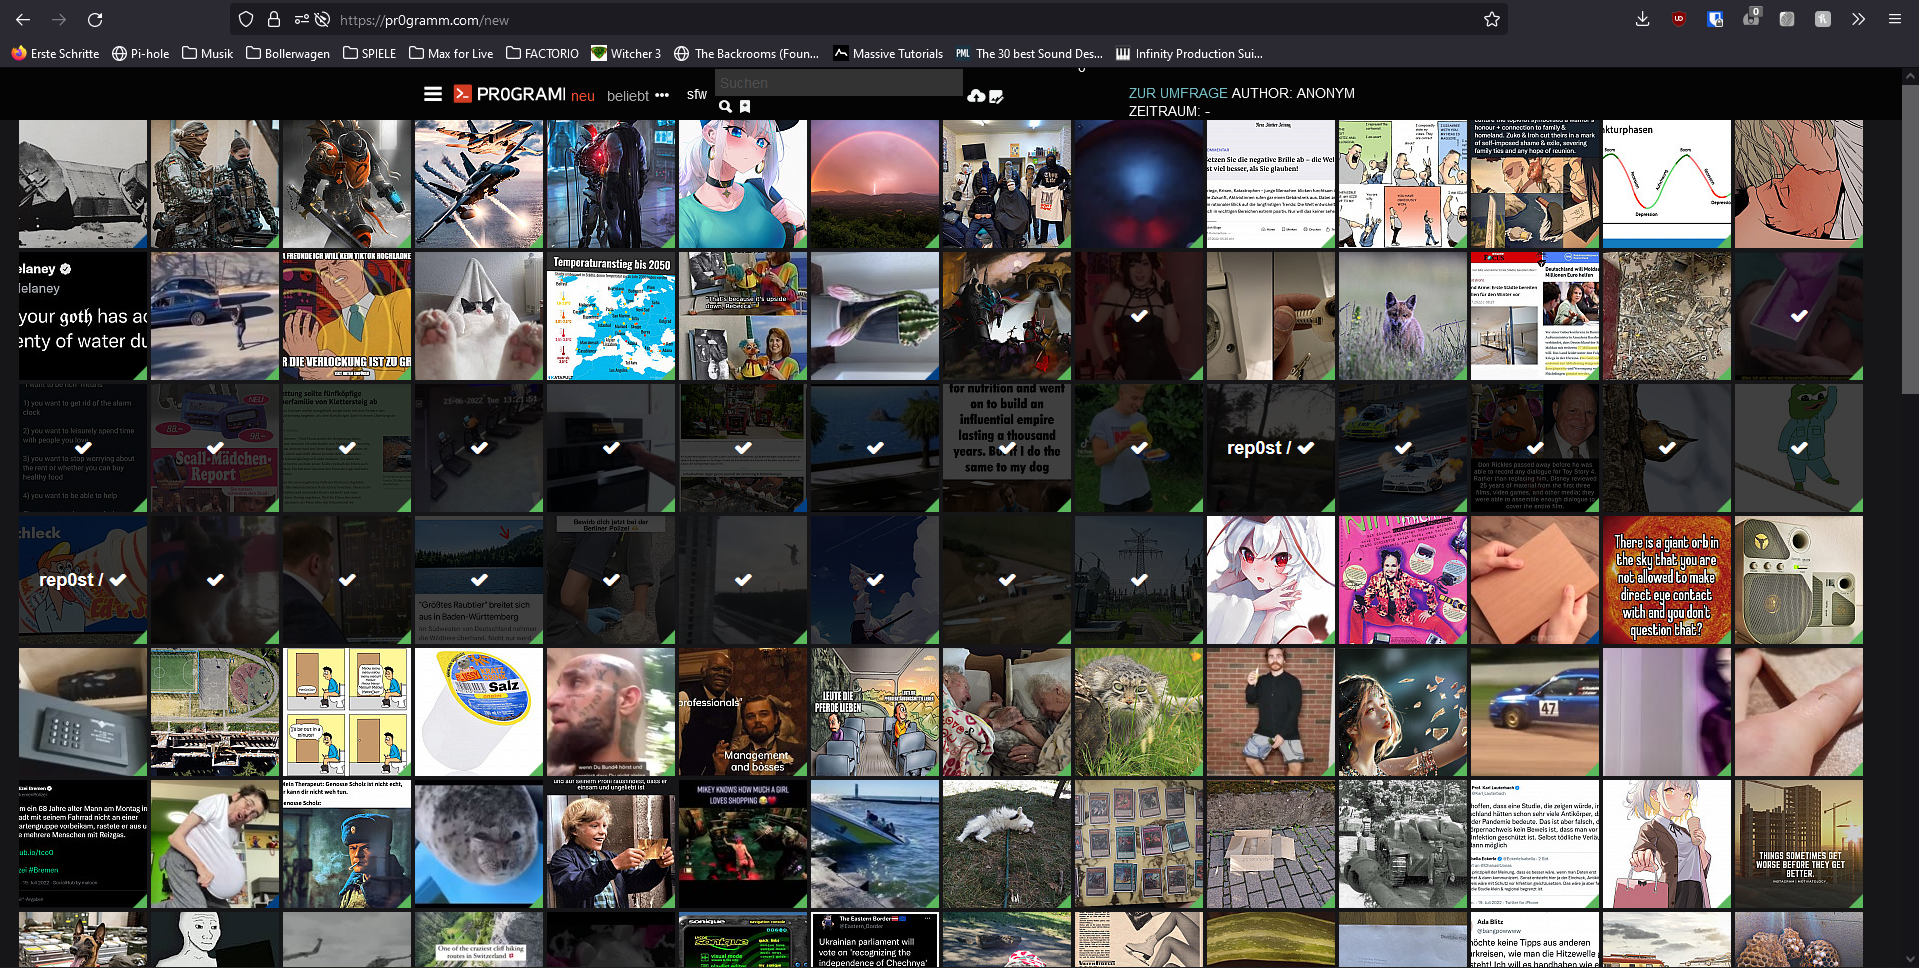Open the blue rally car number 47 thumbnail
This screenshot has height=968, width=1919.
[x=1535, y=712]
